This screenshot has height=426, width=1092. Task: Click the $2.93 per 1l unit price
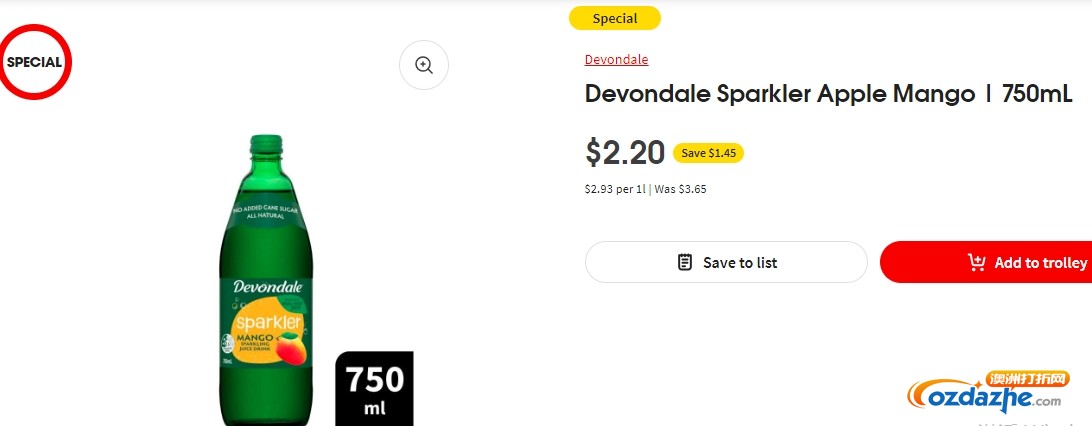(x=616, y=189)
